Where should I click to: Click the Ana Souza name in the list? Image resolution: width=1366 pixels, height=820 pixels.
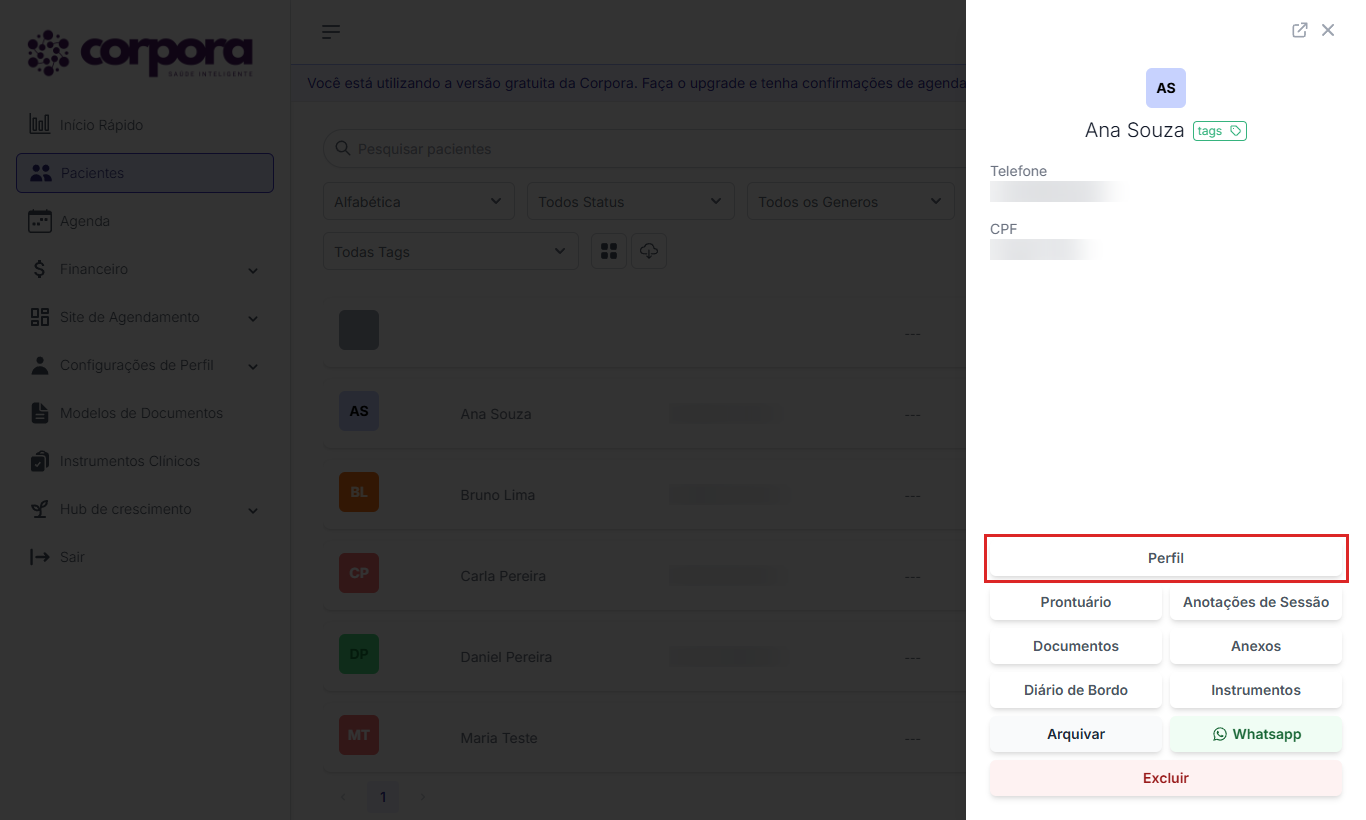496,414
